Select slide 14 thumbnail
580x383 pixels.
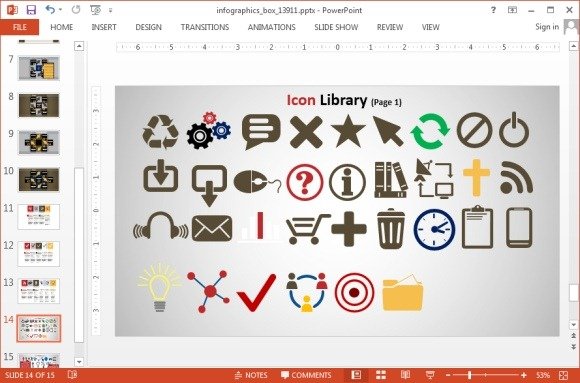click(39, 328)
